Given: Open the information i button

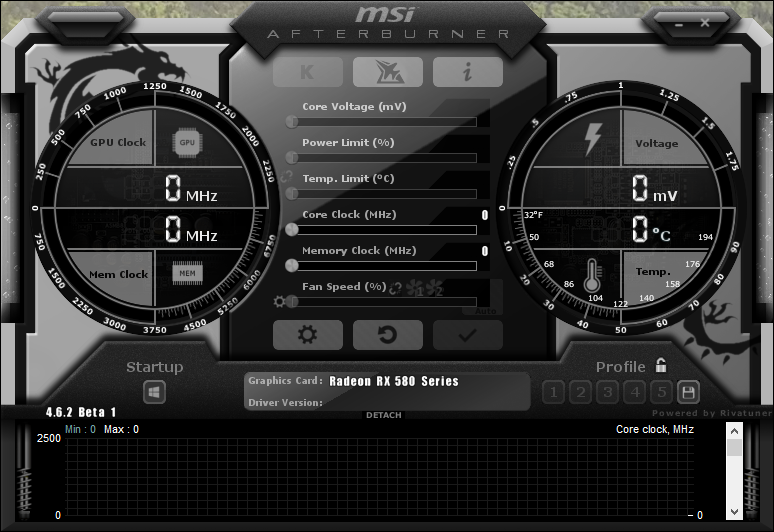Looking at the screenshot, I should point(467,72).
